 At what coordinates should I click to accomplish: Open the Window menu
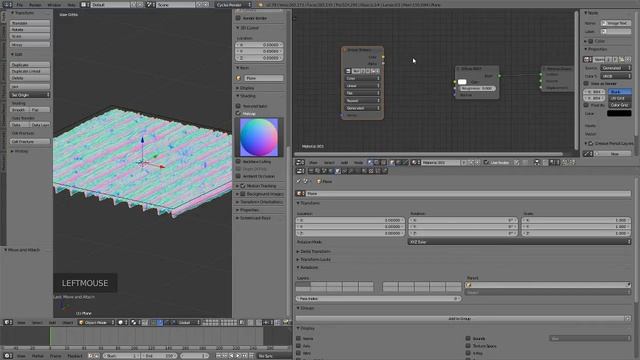54,4
